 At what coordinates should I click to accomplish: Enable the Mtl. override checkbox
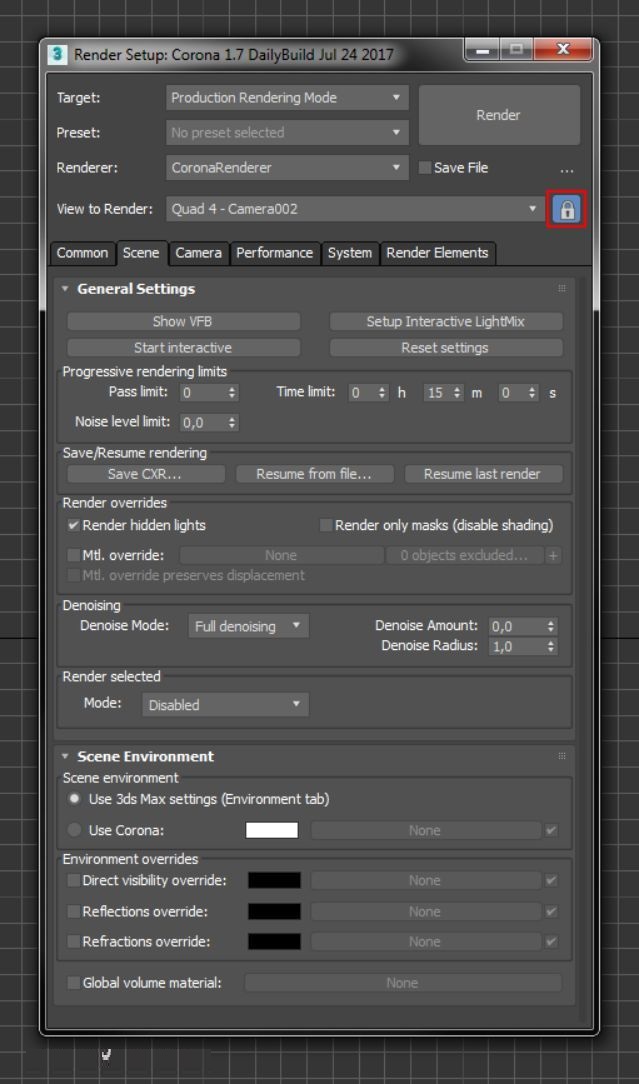click(74, 555)
